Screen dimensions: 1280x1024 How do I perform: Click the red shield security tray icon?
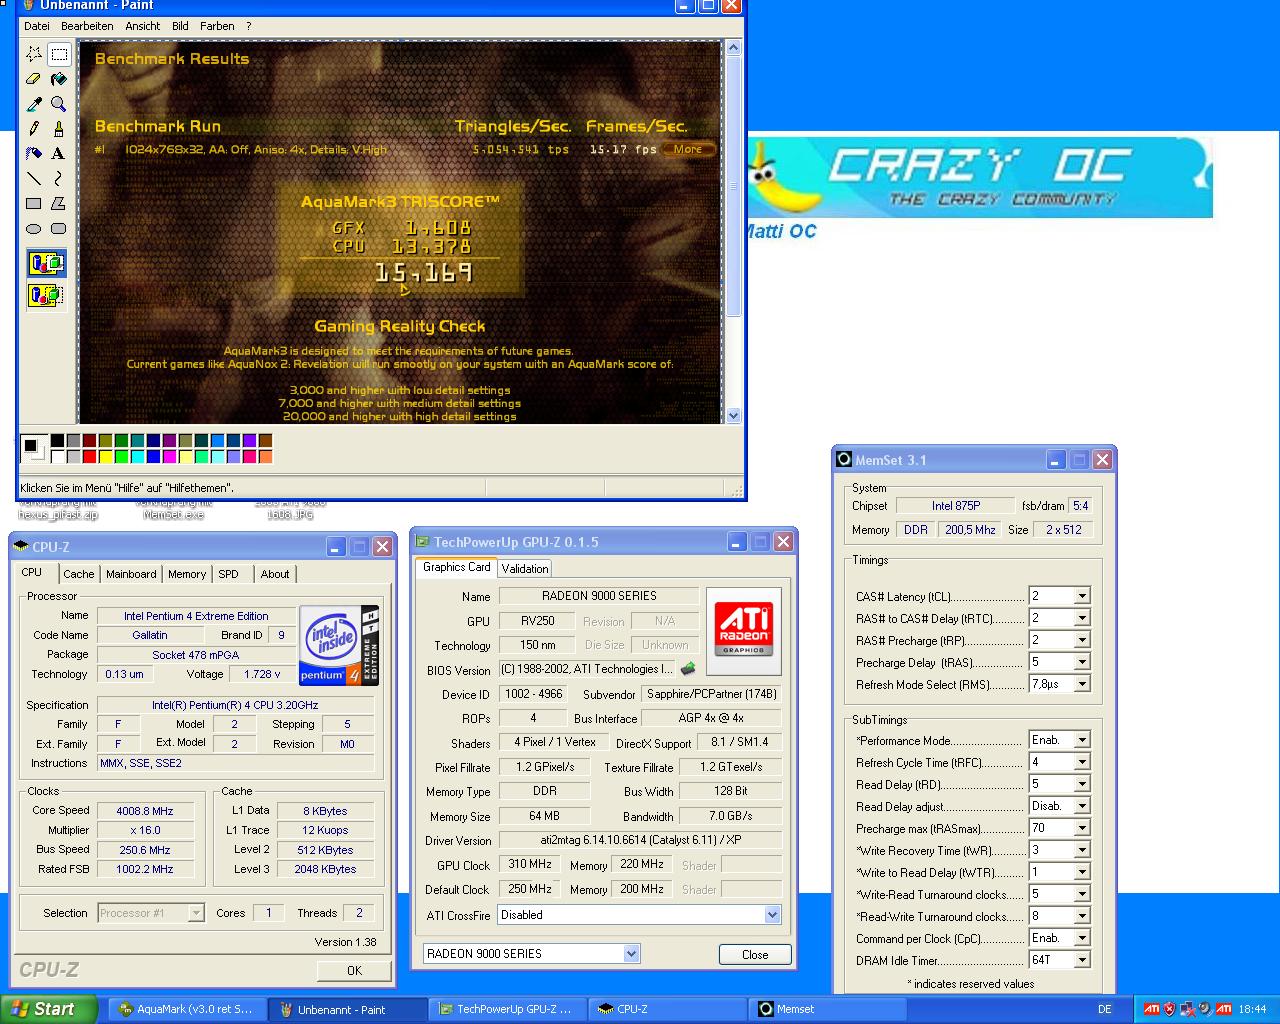[x=1168, y=1009]
